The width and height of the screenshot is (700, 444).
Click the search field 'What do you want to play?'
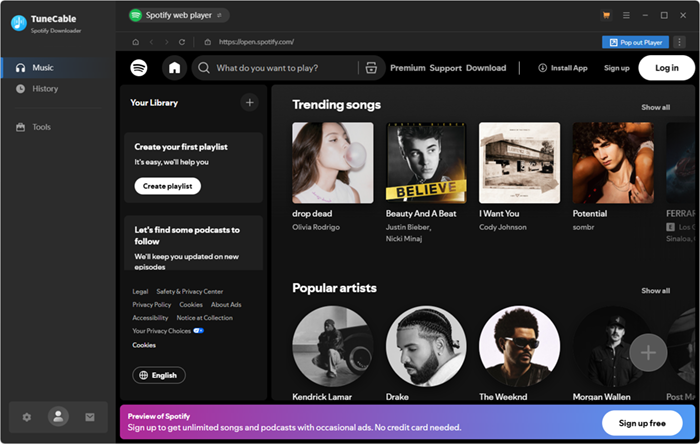coord(285,68)
